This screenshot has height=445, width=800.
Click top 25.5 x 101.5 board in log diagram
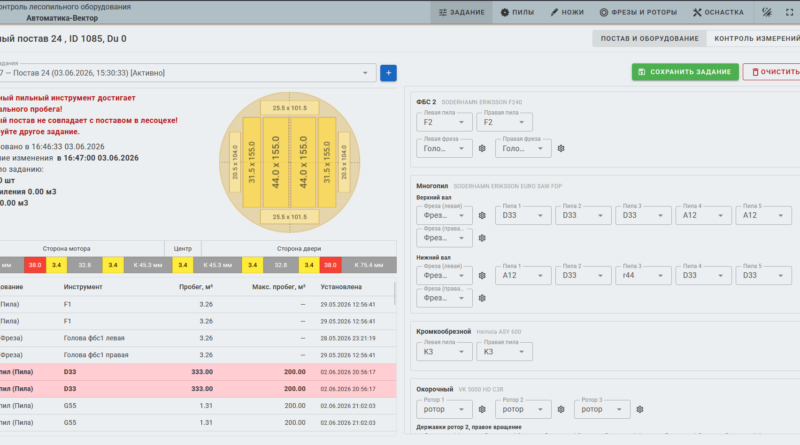pos(290,108)
